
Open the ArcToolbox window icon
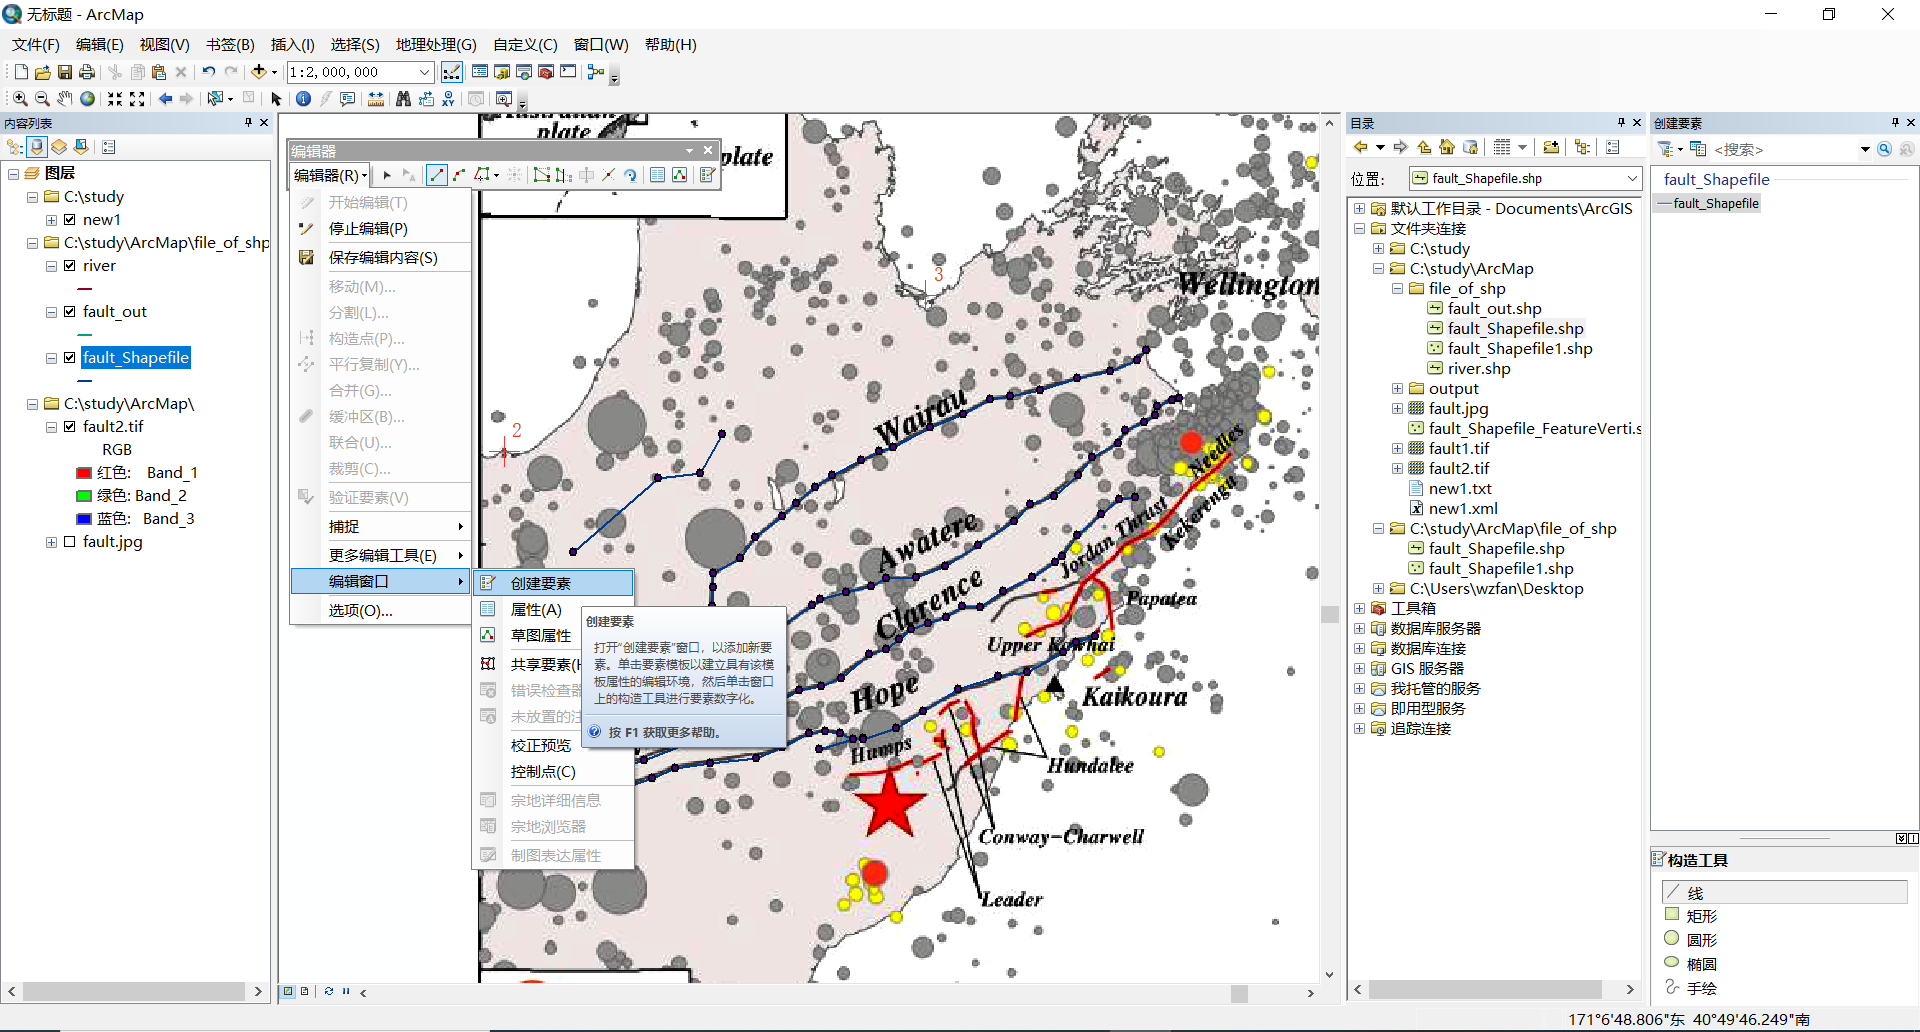click(x=546, y=72)
